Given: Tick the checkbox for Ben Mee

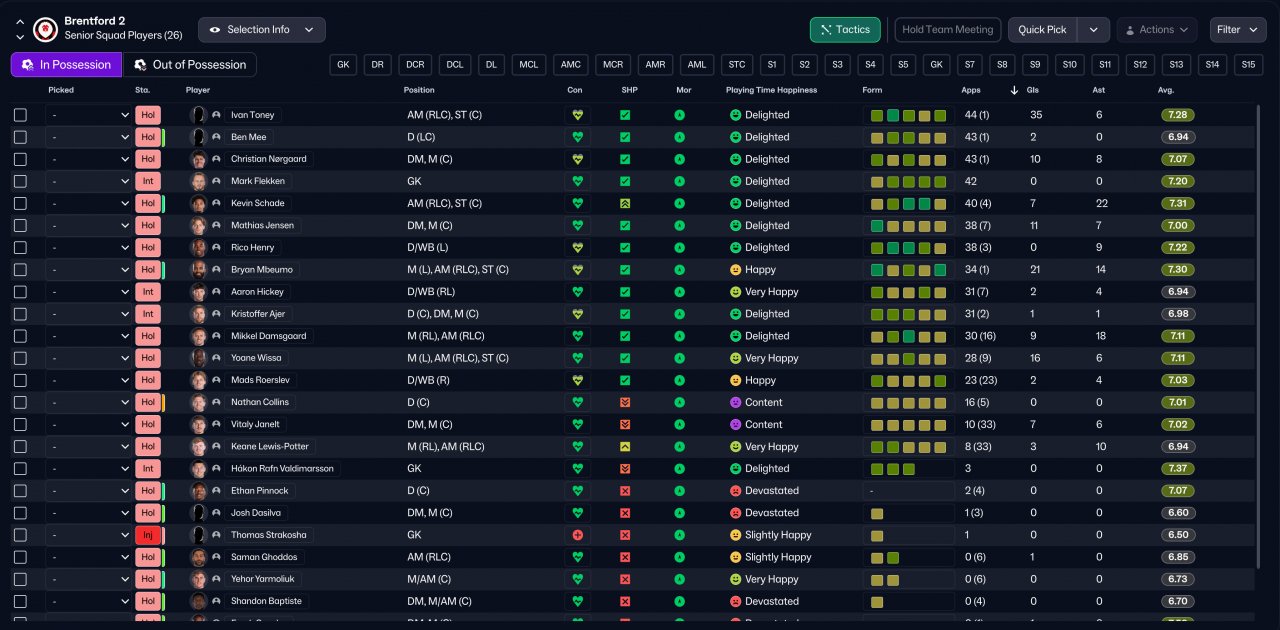Looking at the screenshot, I should (x=20, y=137).
